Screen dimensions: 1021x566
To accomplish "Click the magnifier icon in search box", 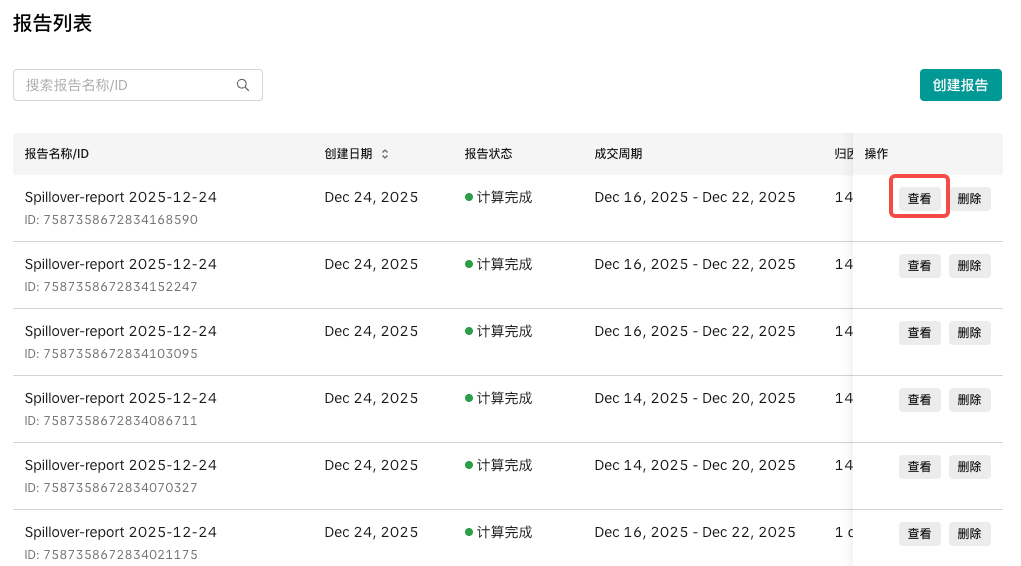I will pyautogui.click(x=243, y=85).
